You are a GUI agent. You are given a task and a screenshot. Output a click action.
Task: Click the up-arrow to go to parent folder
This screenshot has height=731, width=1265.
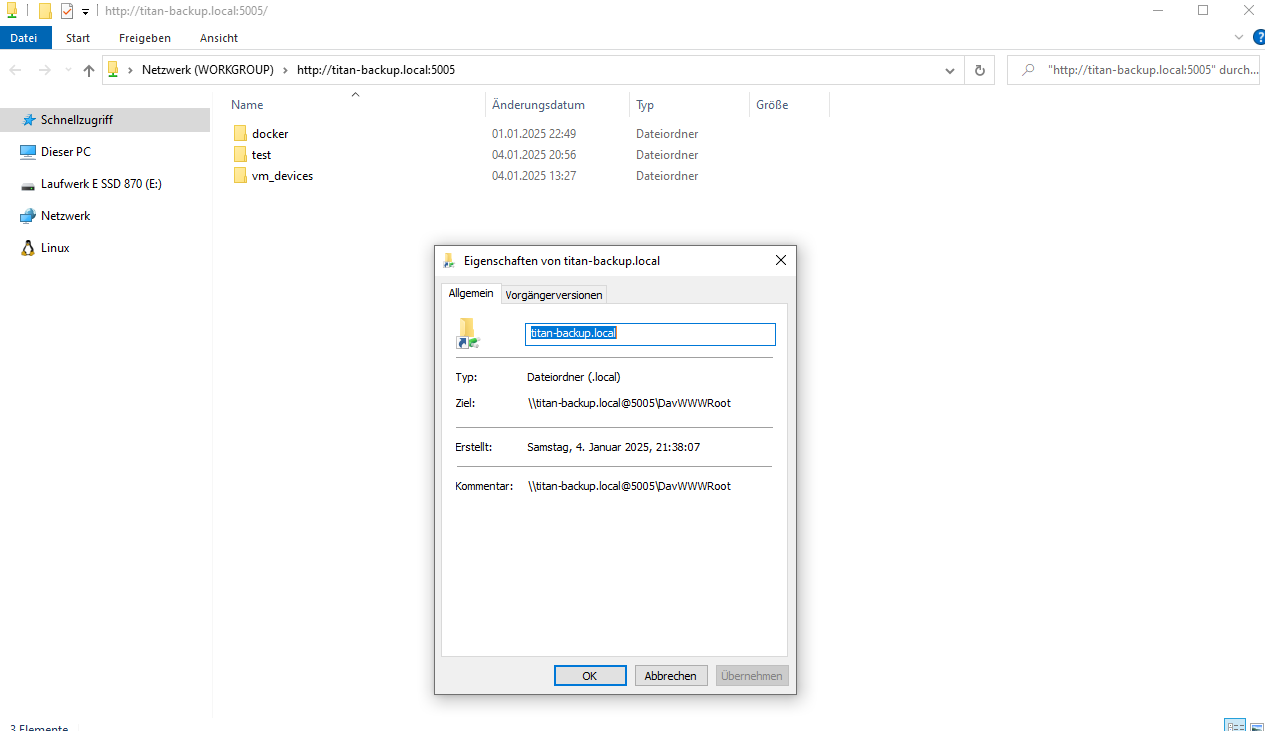pyautogui.click(x=89, y=70)
